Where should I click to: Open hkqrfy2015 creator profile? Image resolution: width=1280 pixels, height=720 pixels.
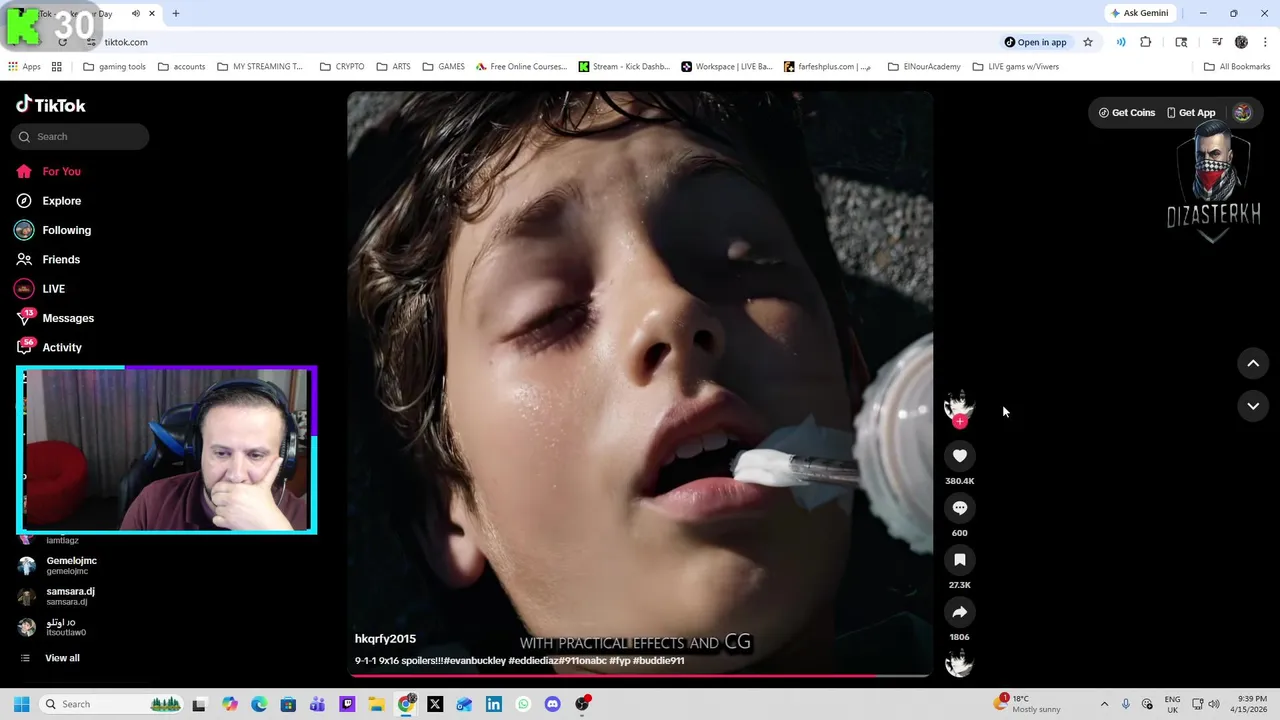385,639
